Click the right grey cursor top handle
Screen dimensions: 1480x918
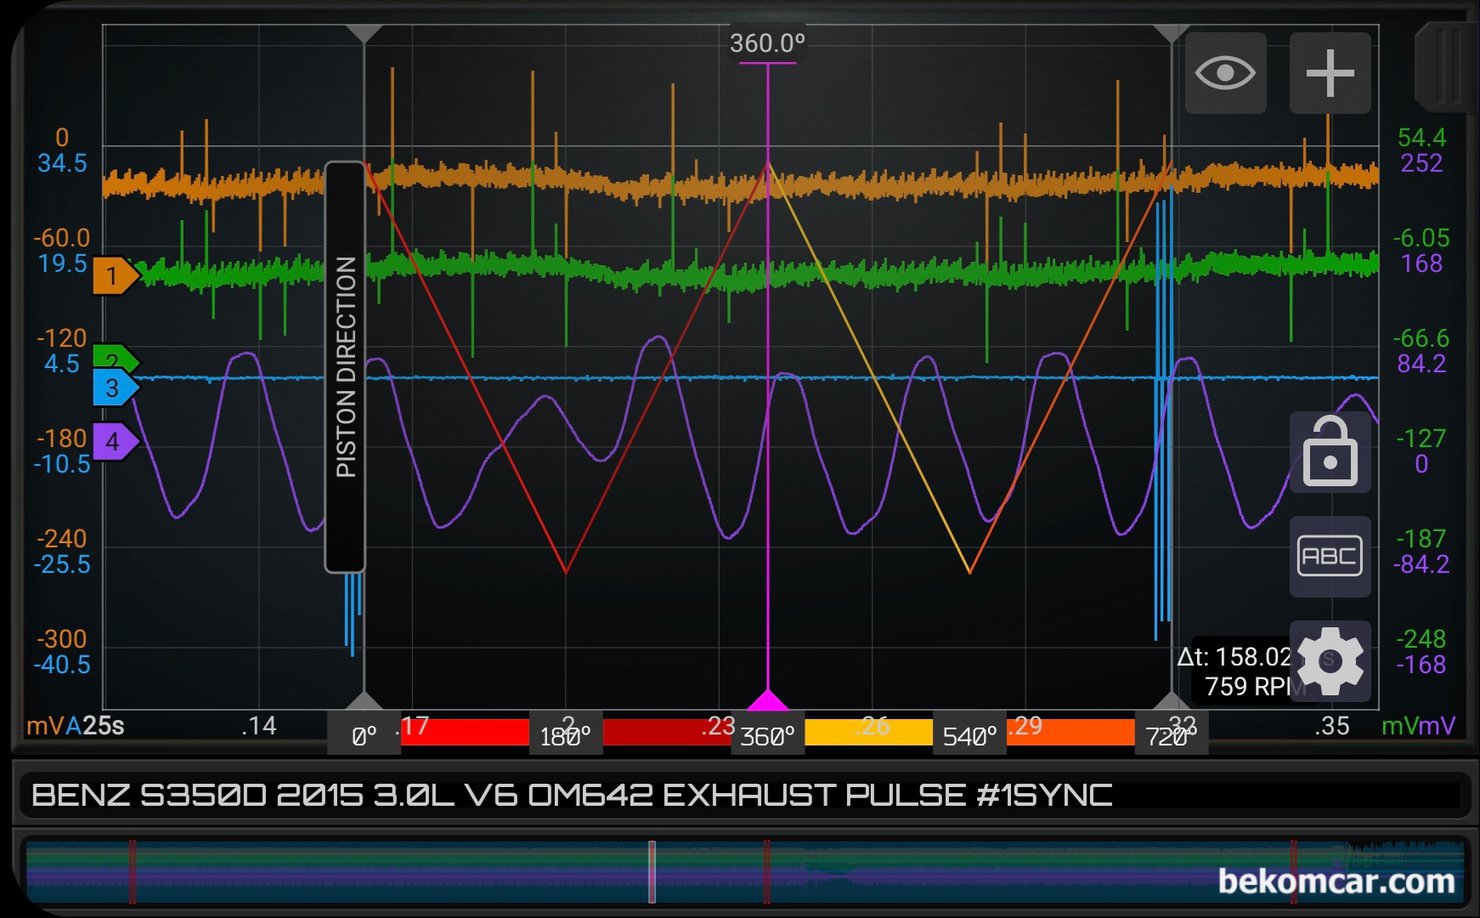tap(1171, 33)
